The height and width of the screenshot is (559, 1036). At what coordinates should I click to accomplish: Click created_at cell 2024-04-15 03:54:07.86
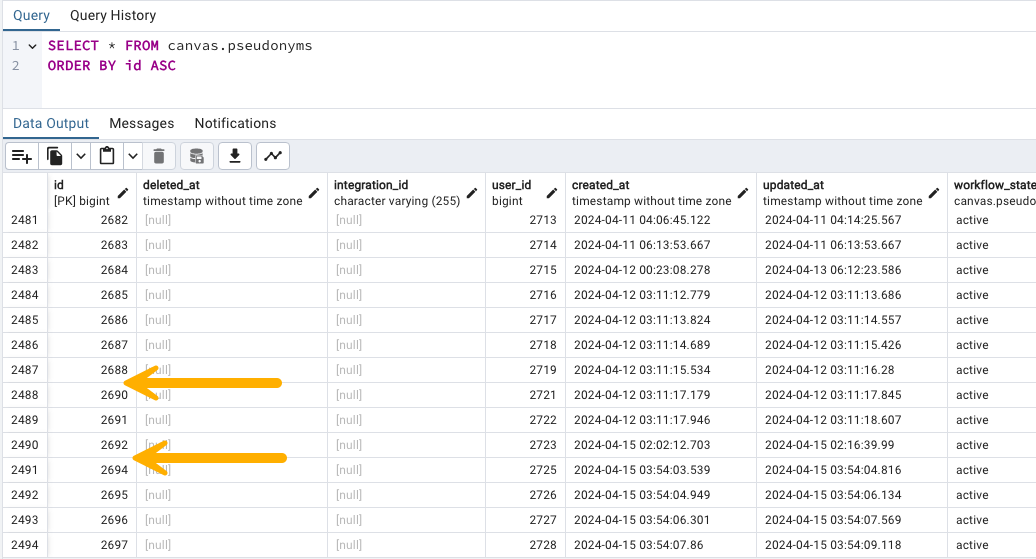pyautogui.click(x=661, y=545)
